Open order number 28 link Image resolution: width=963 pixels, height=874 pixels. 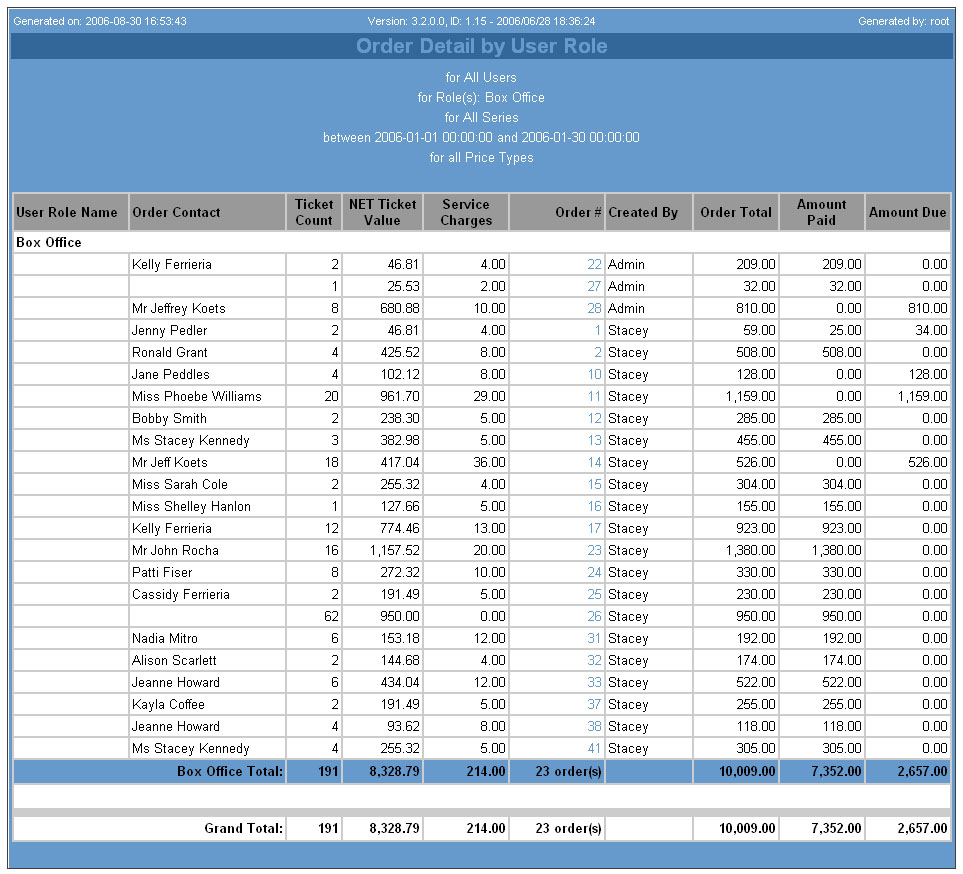594,309
